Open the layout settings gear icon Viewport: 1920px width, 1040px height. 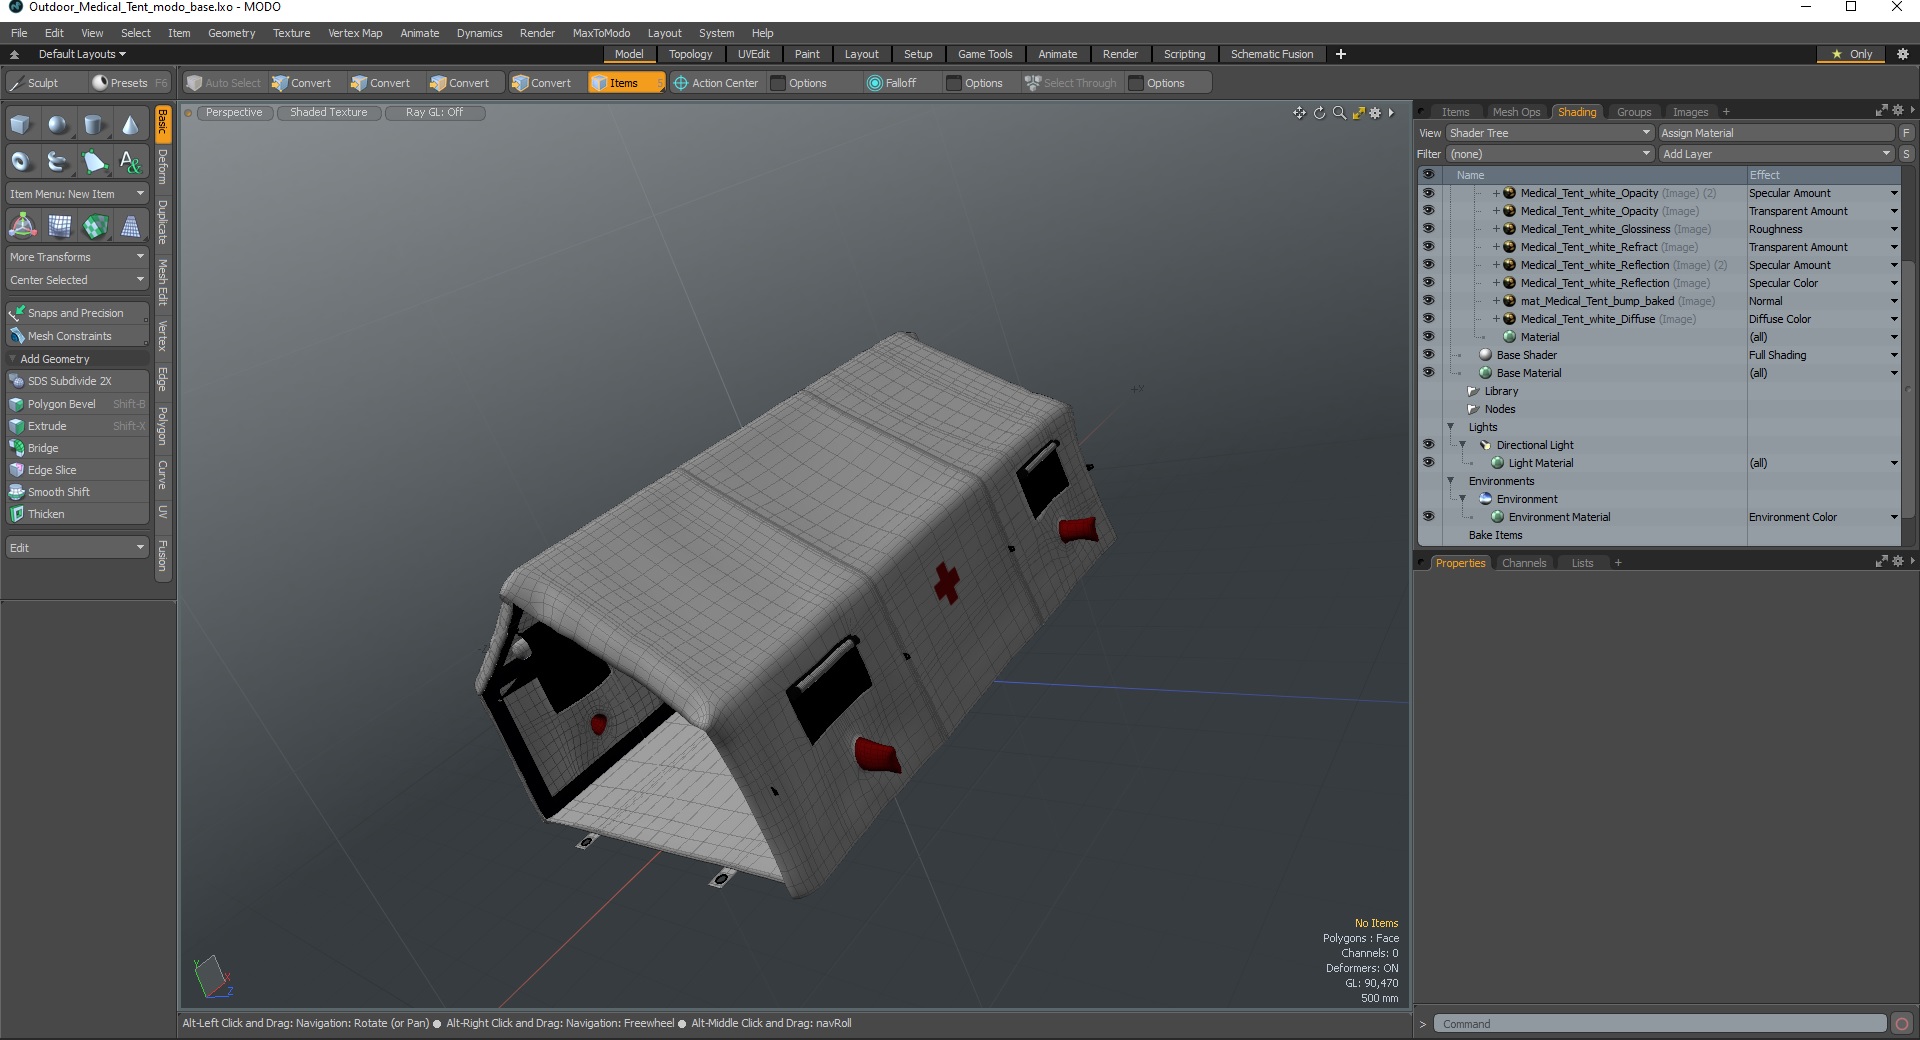tap(1903, 54)
